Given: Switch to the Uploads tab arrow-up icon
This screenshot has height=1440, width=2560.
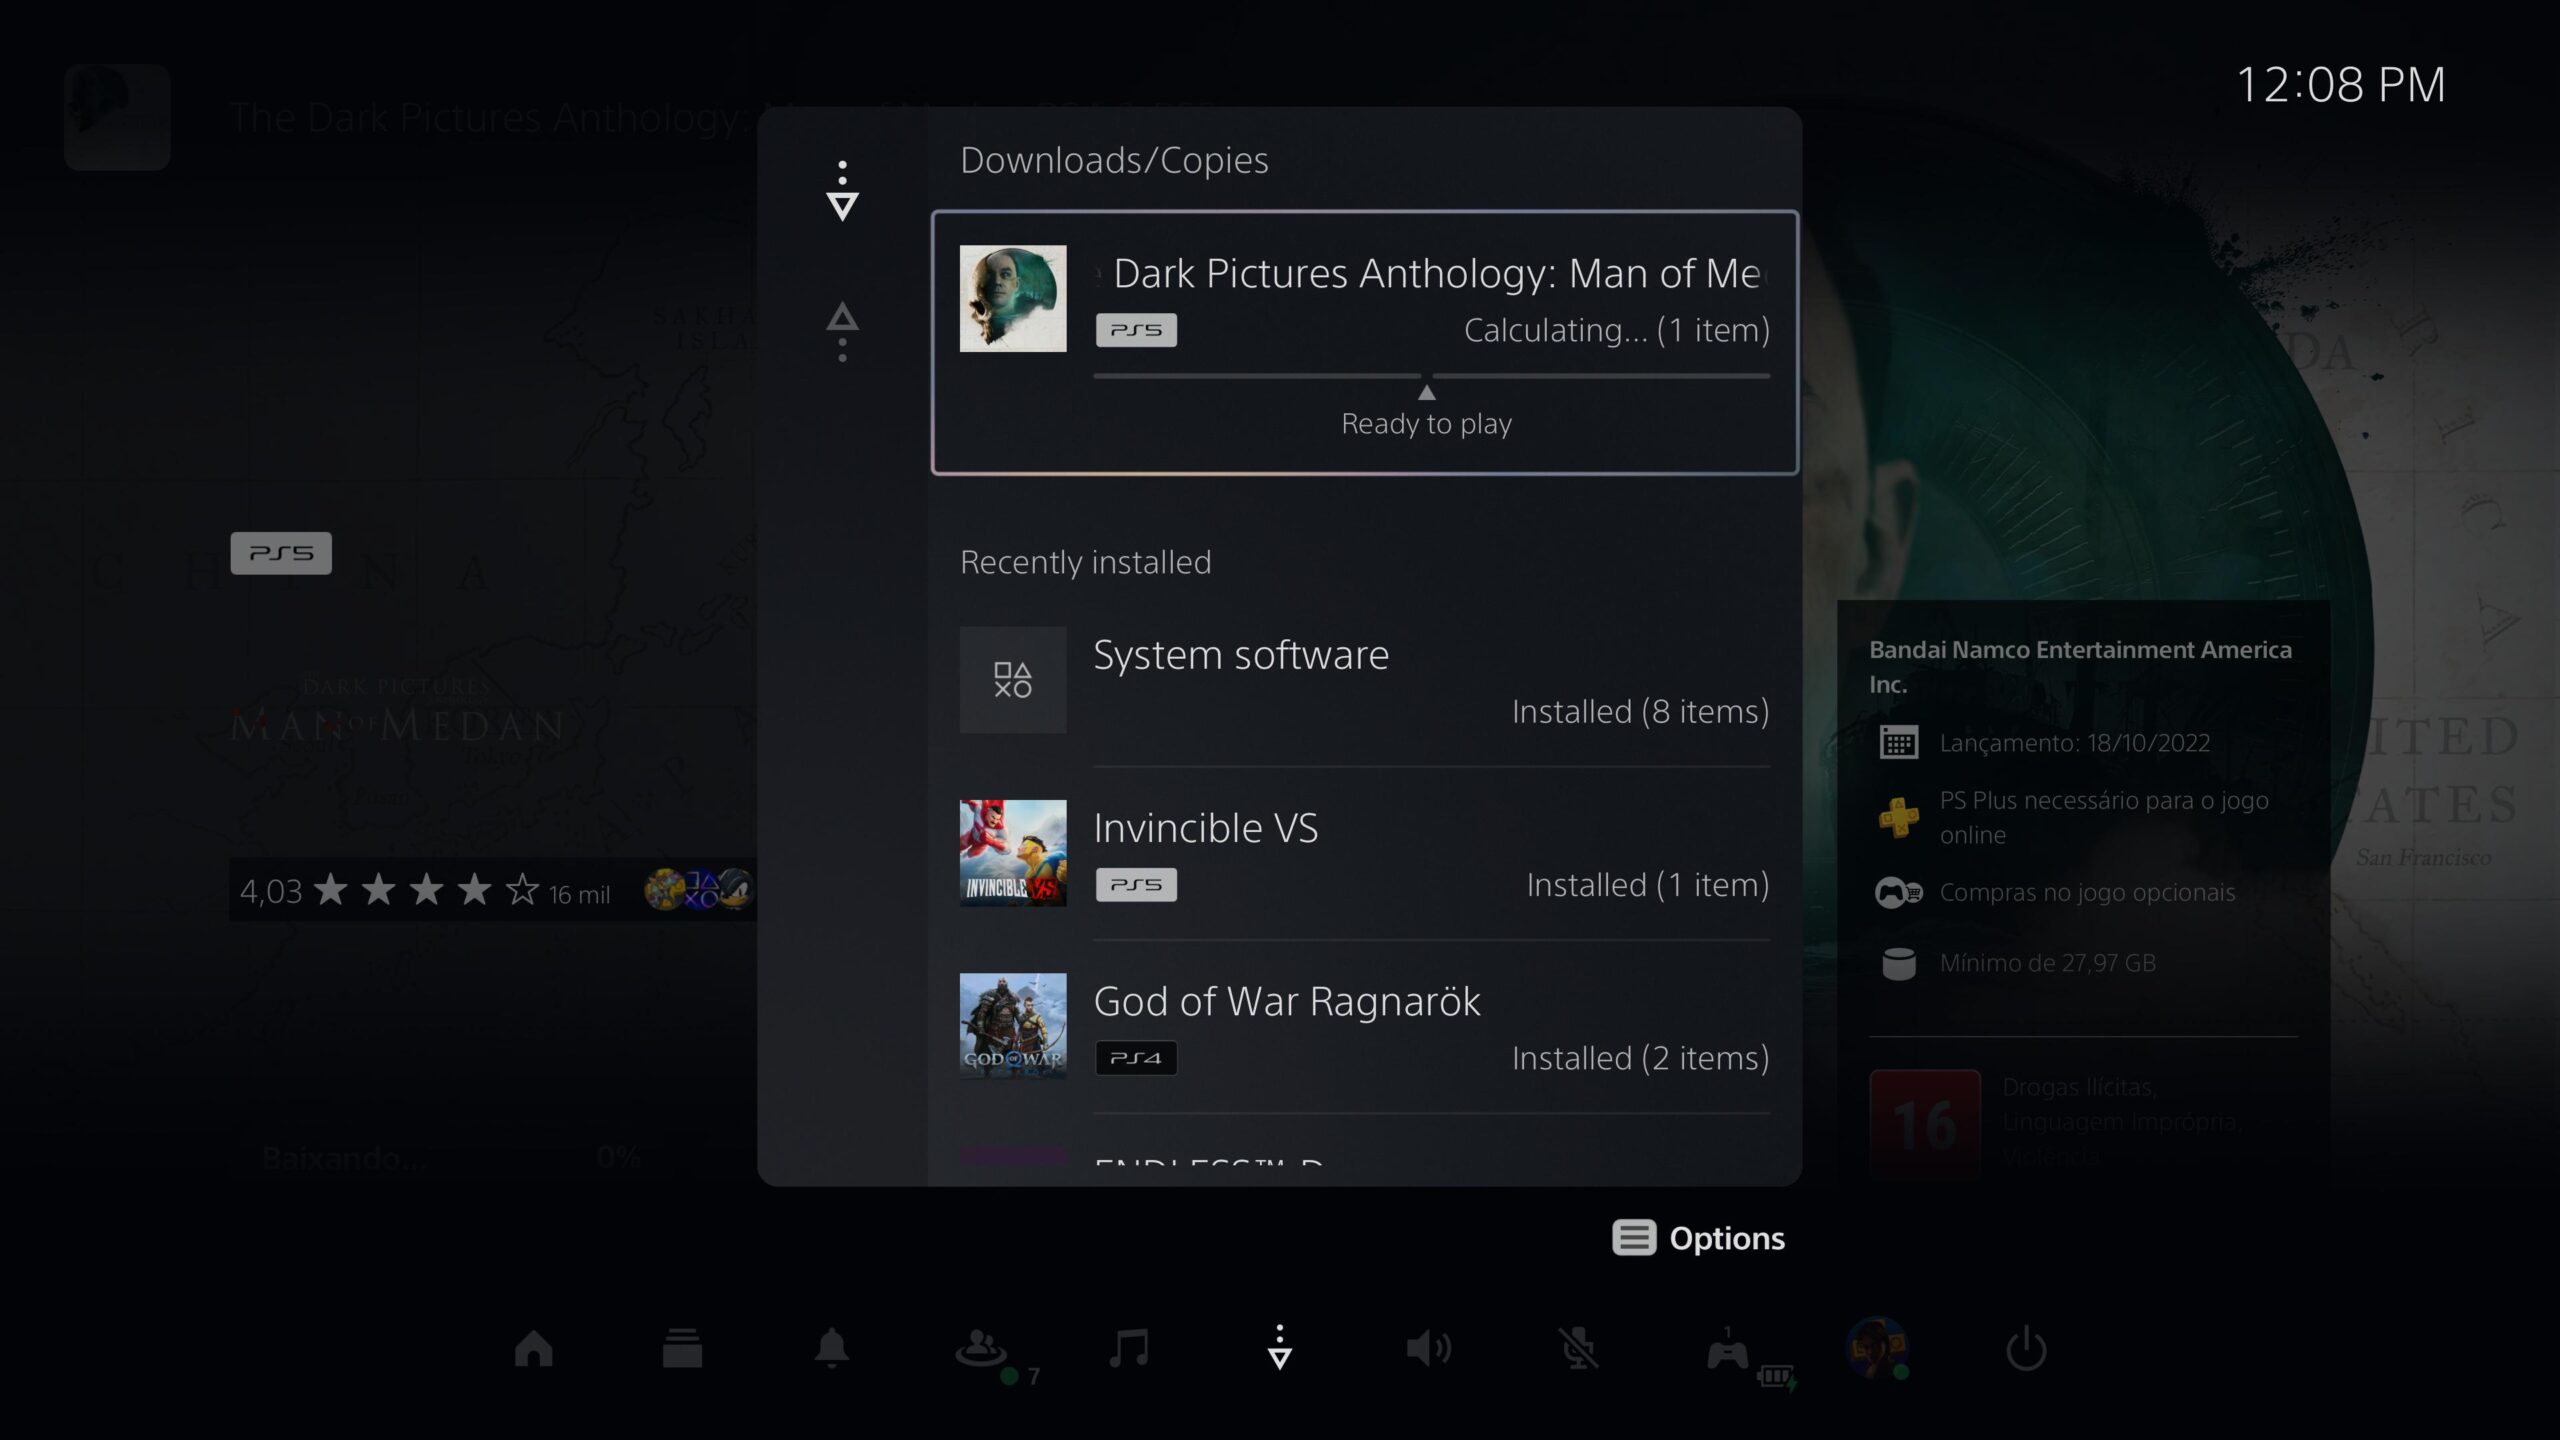Looking at the screenshot, I should click(842, 332).
